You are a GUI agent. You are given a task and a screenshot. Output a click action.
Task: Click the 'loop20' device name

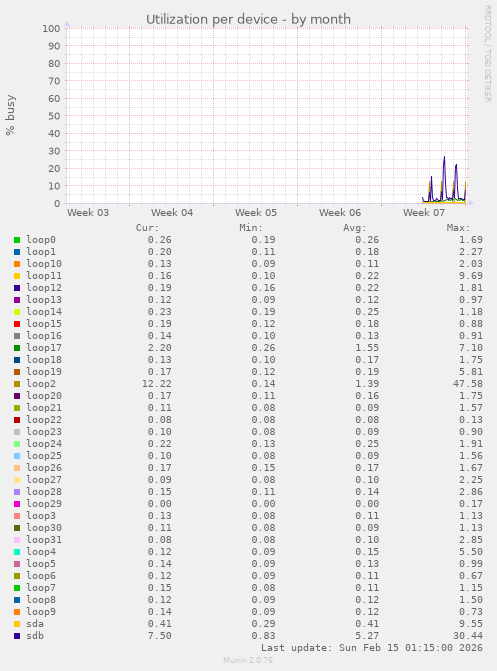tap(44, 396)
